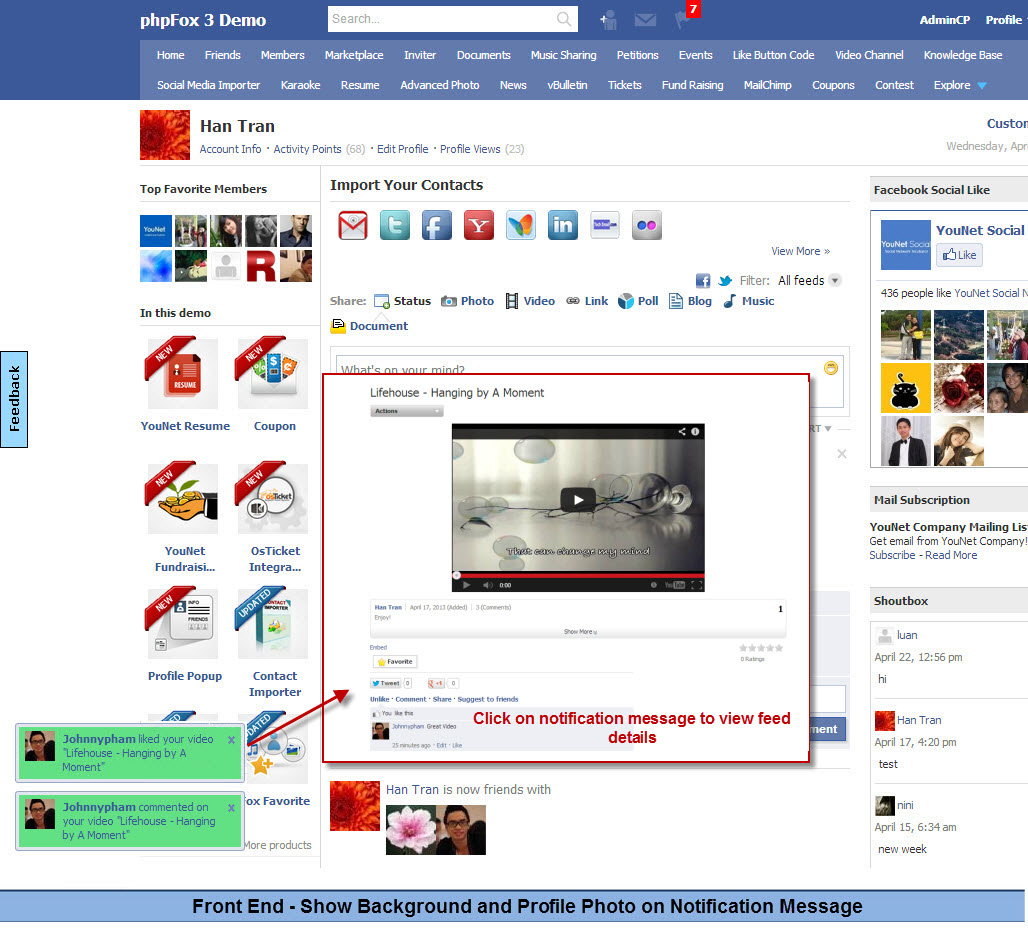Go to Fund Raising menu
The height and width of the screenshot is (932, 1028).
point(692,85)
